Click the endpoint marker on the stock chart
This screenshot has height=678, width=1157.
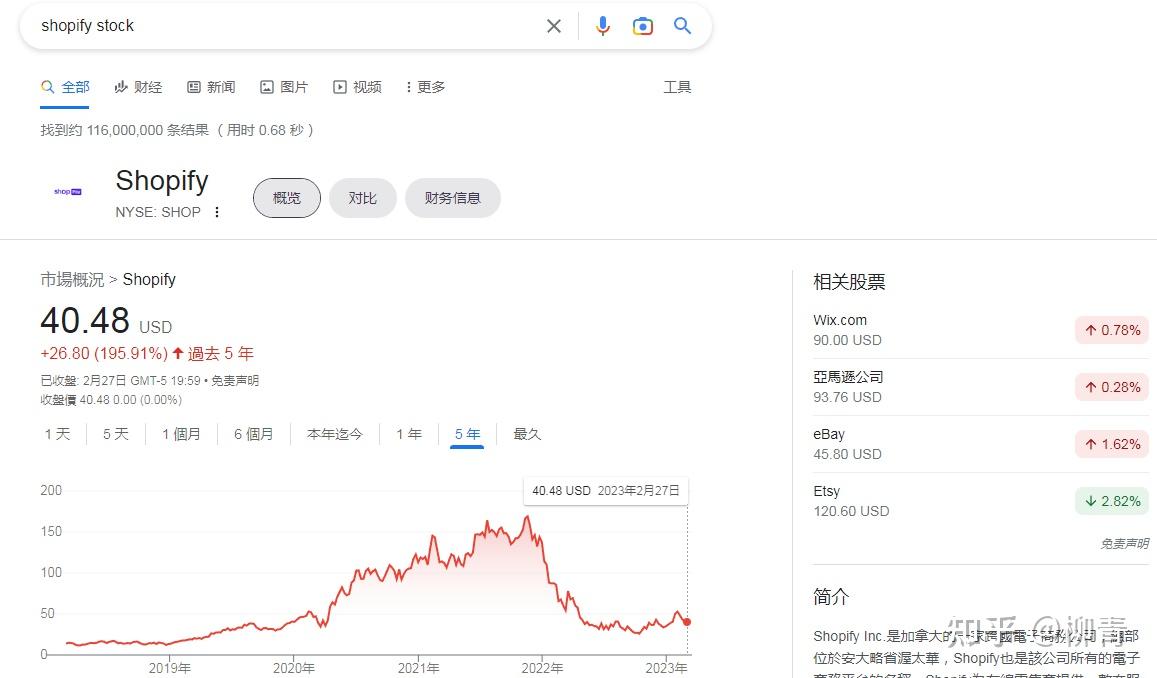(x=686, y=620)
